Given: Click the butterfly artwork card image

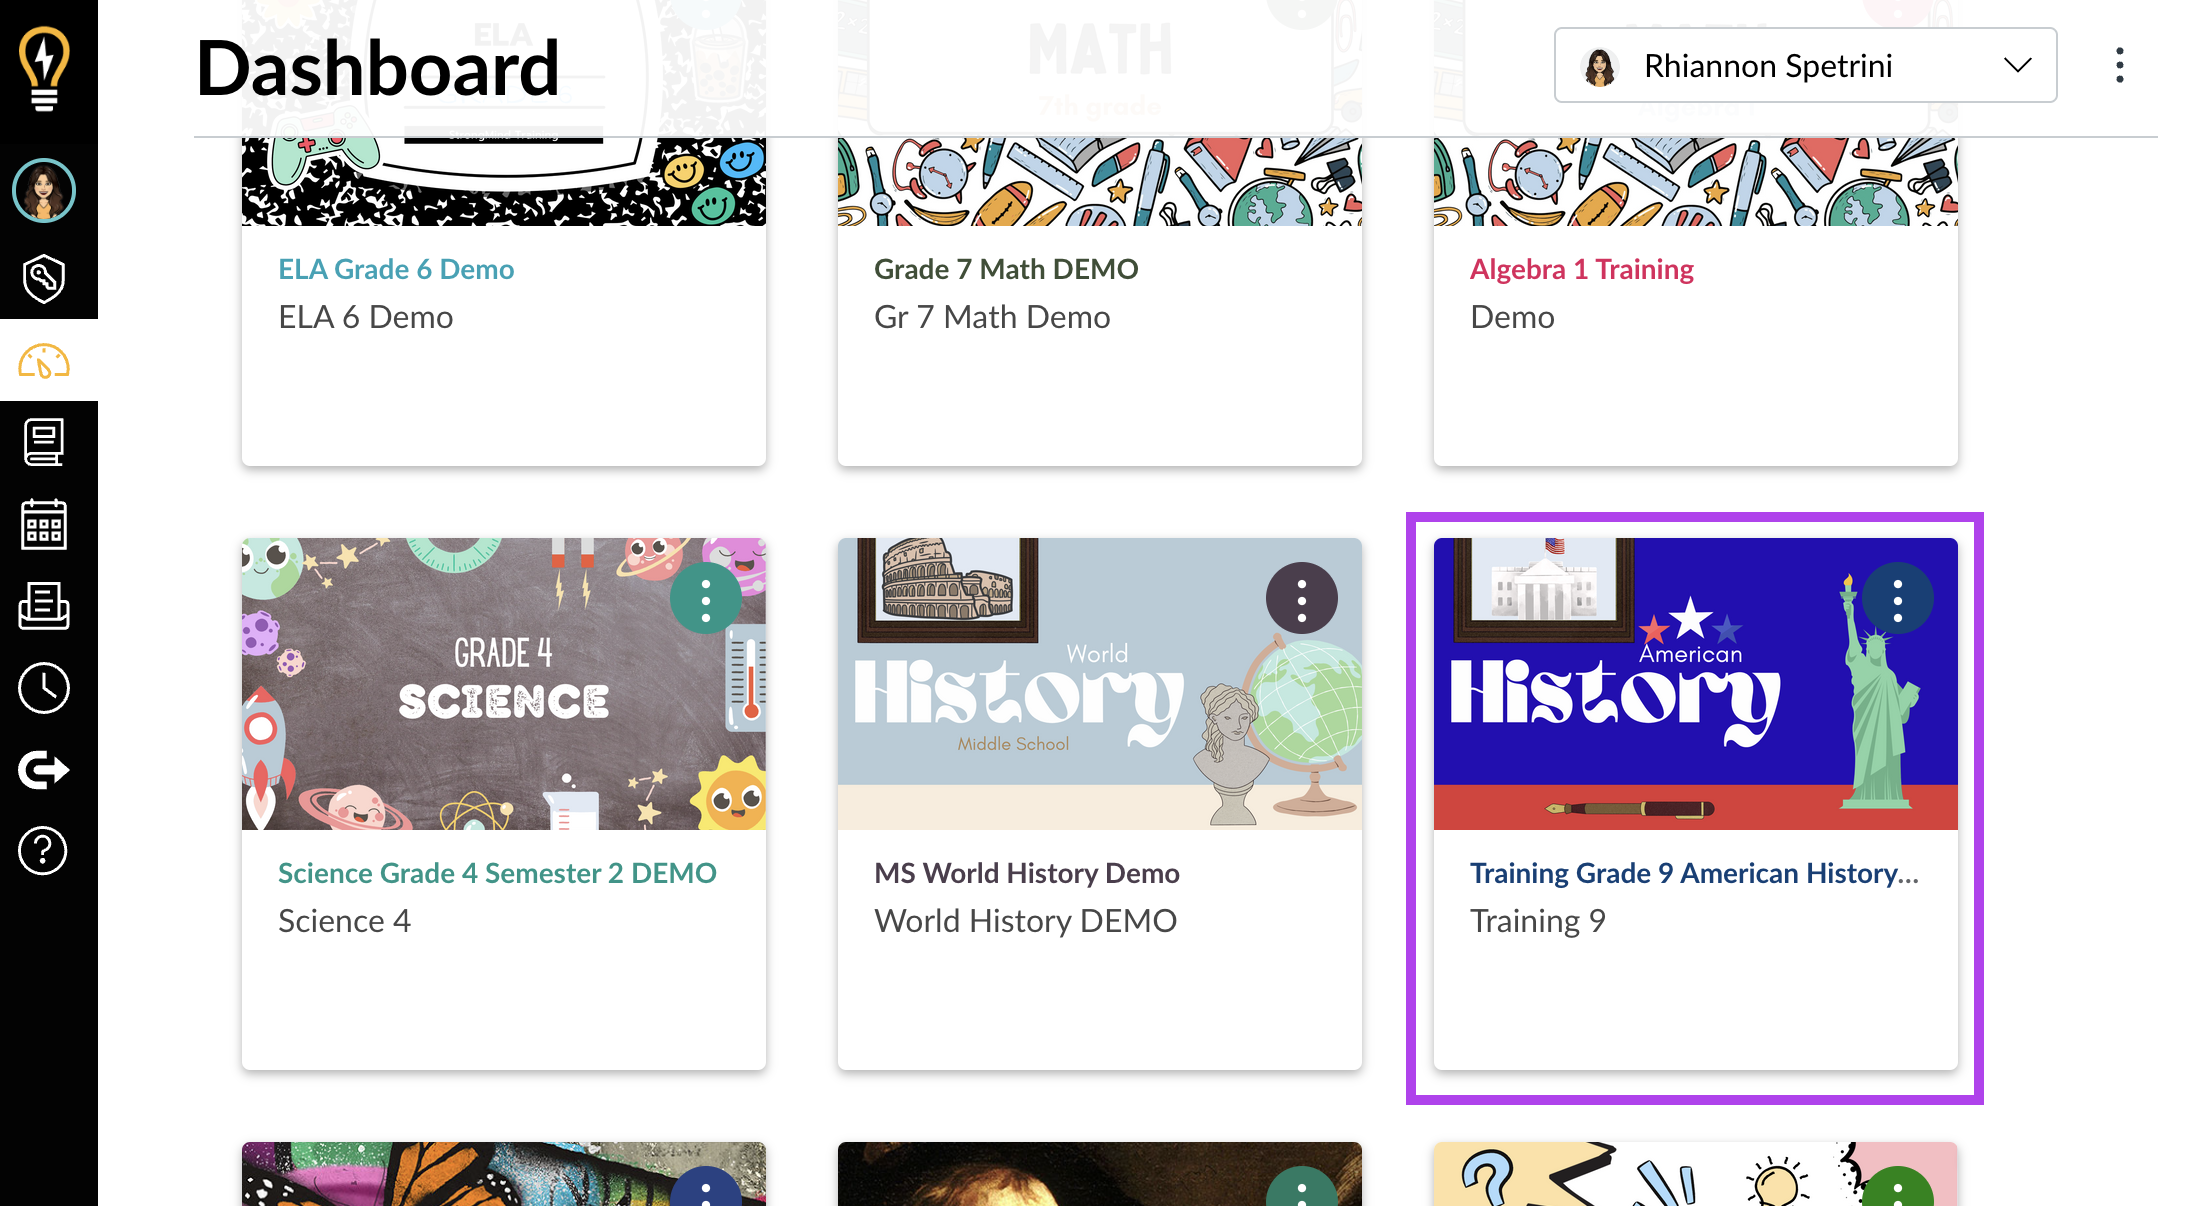Looking at the screenshot, I should pyautogui.click(x=504, y=1174).
